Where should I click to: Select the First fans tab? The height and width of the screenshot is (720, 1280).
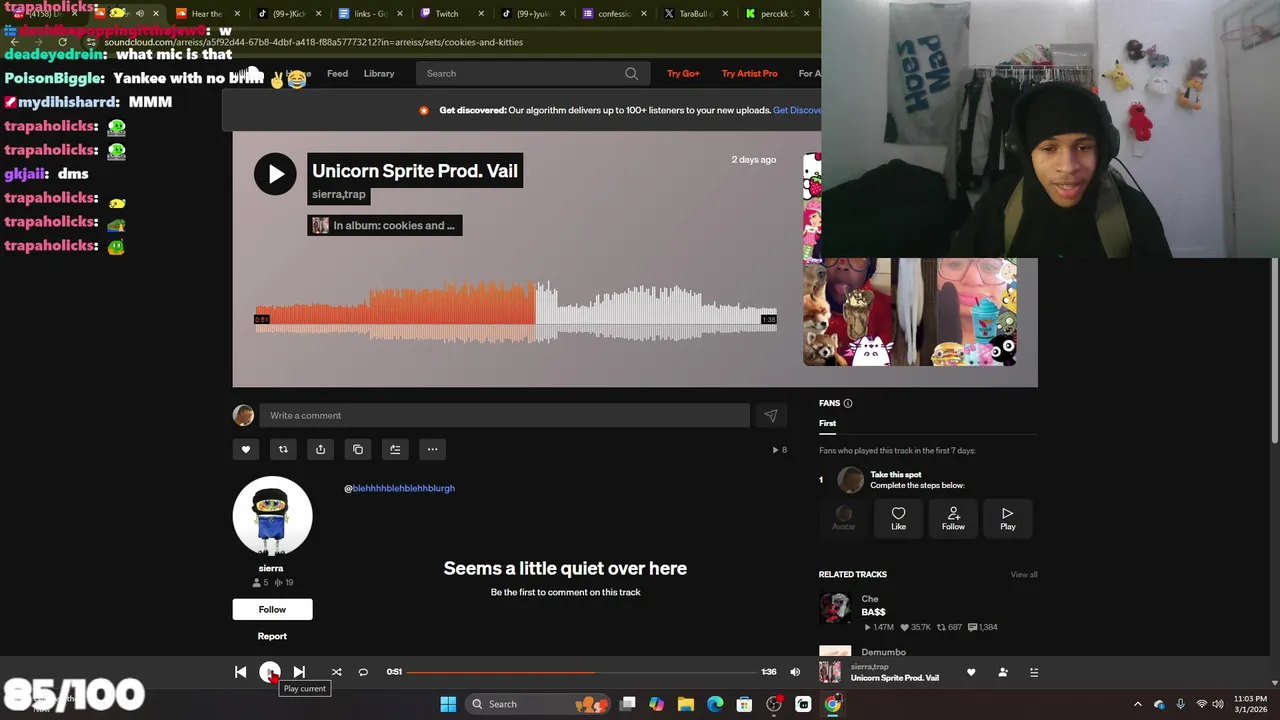827,423
